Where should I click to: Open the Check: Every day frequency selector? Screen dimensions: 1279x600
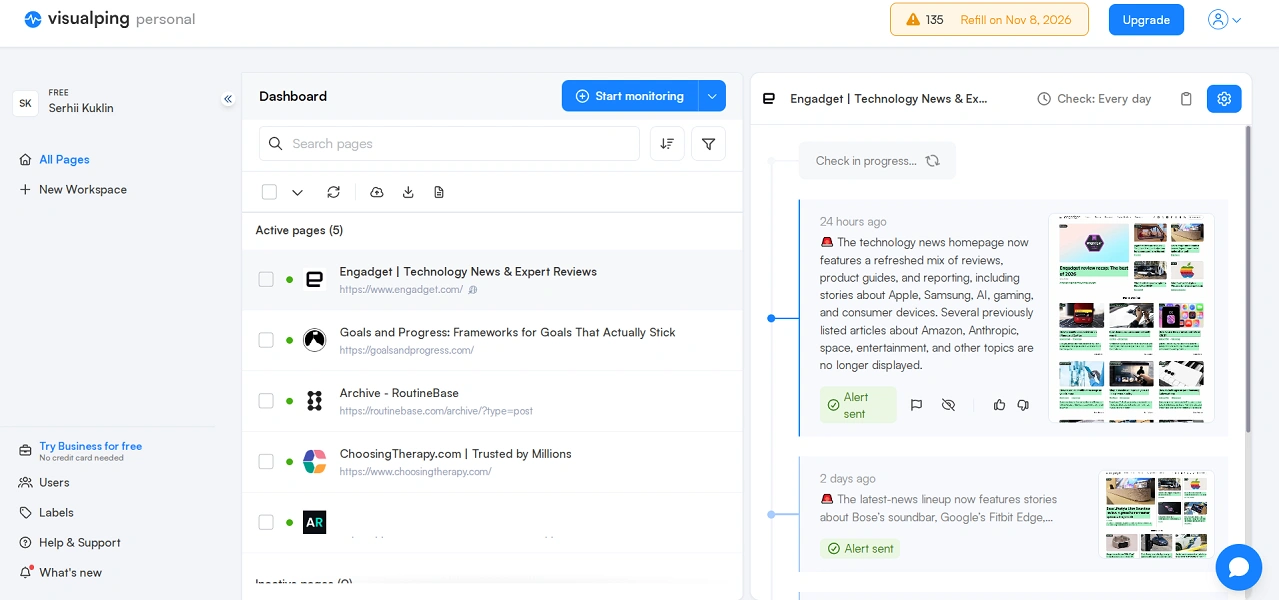coord(1094,99)
